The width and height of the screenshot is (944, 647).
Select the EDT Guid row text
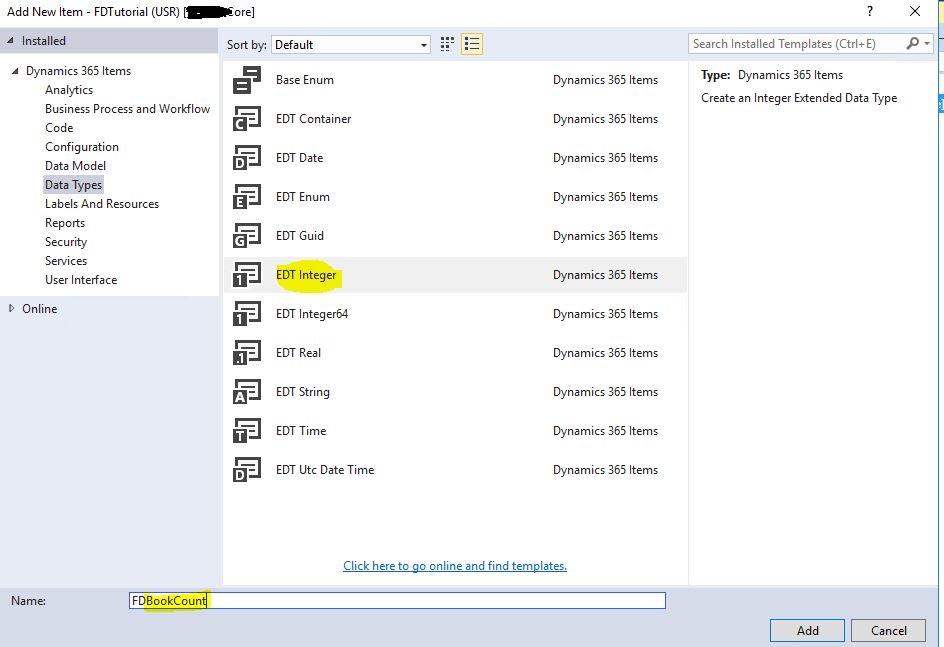tap(300, 236)
